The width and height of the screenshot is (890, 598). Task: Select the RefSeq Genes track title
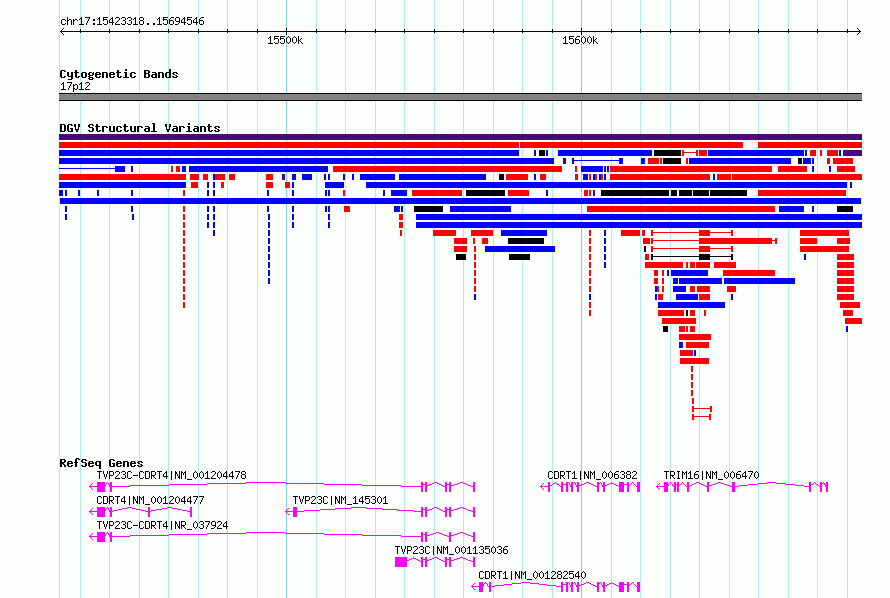pos(101,463)
